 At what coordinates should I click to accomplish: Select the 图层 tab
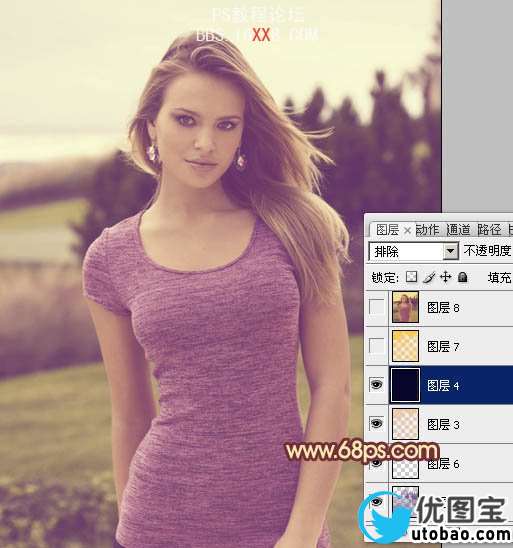[388, 230]
